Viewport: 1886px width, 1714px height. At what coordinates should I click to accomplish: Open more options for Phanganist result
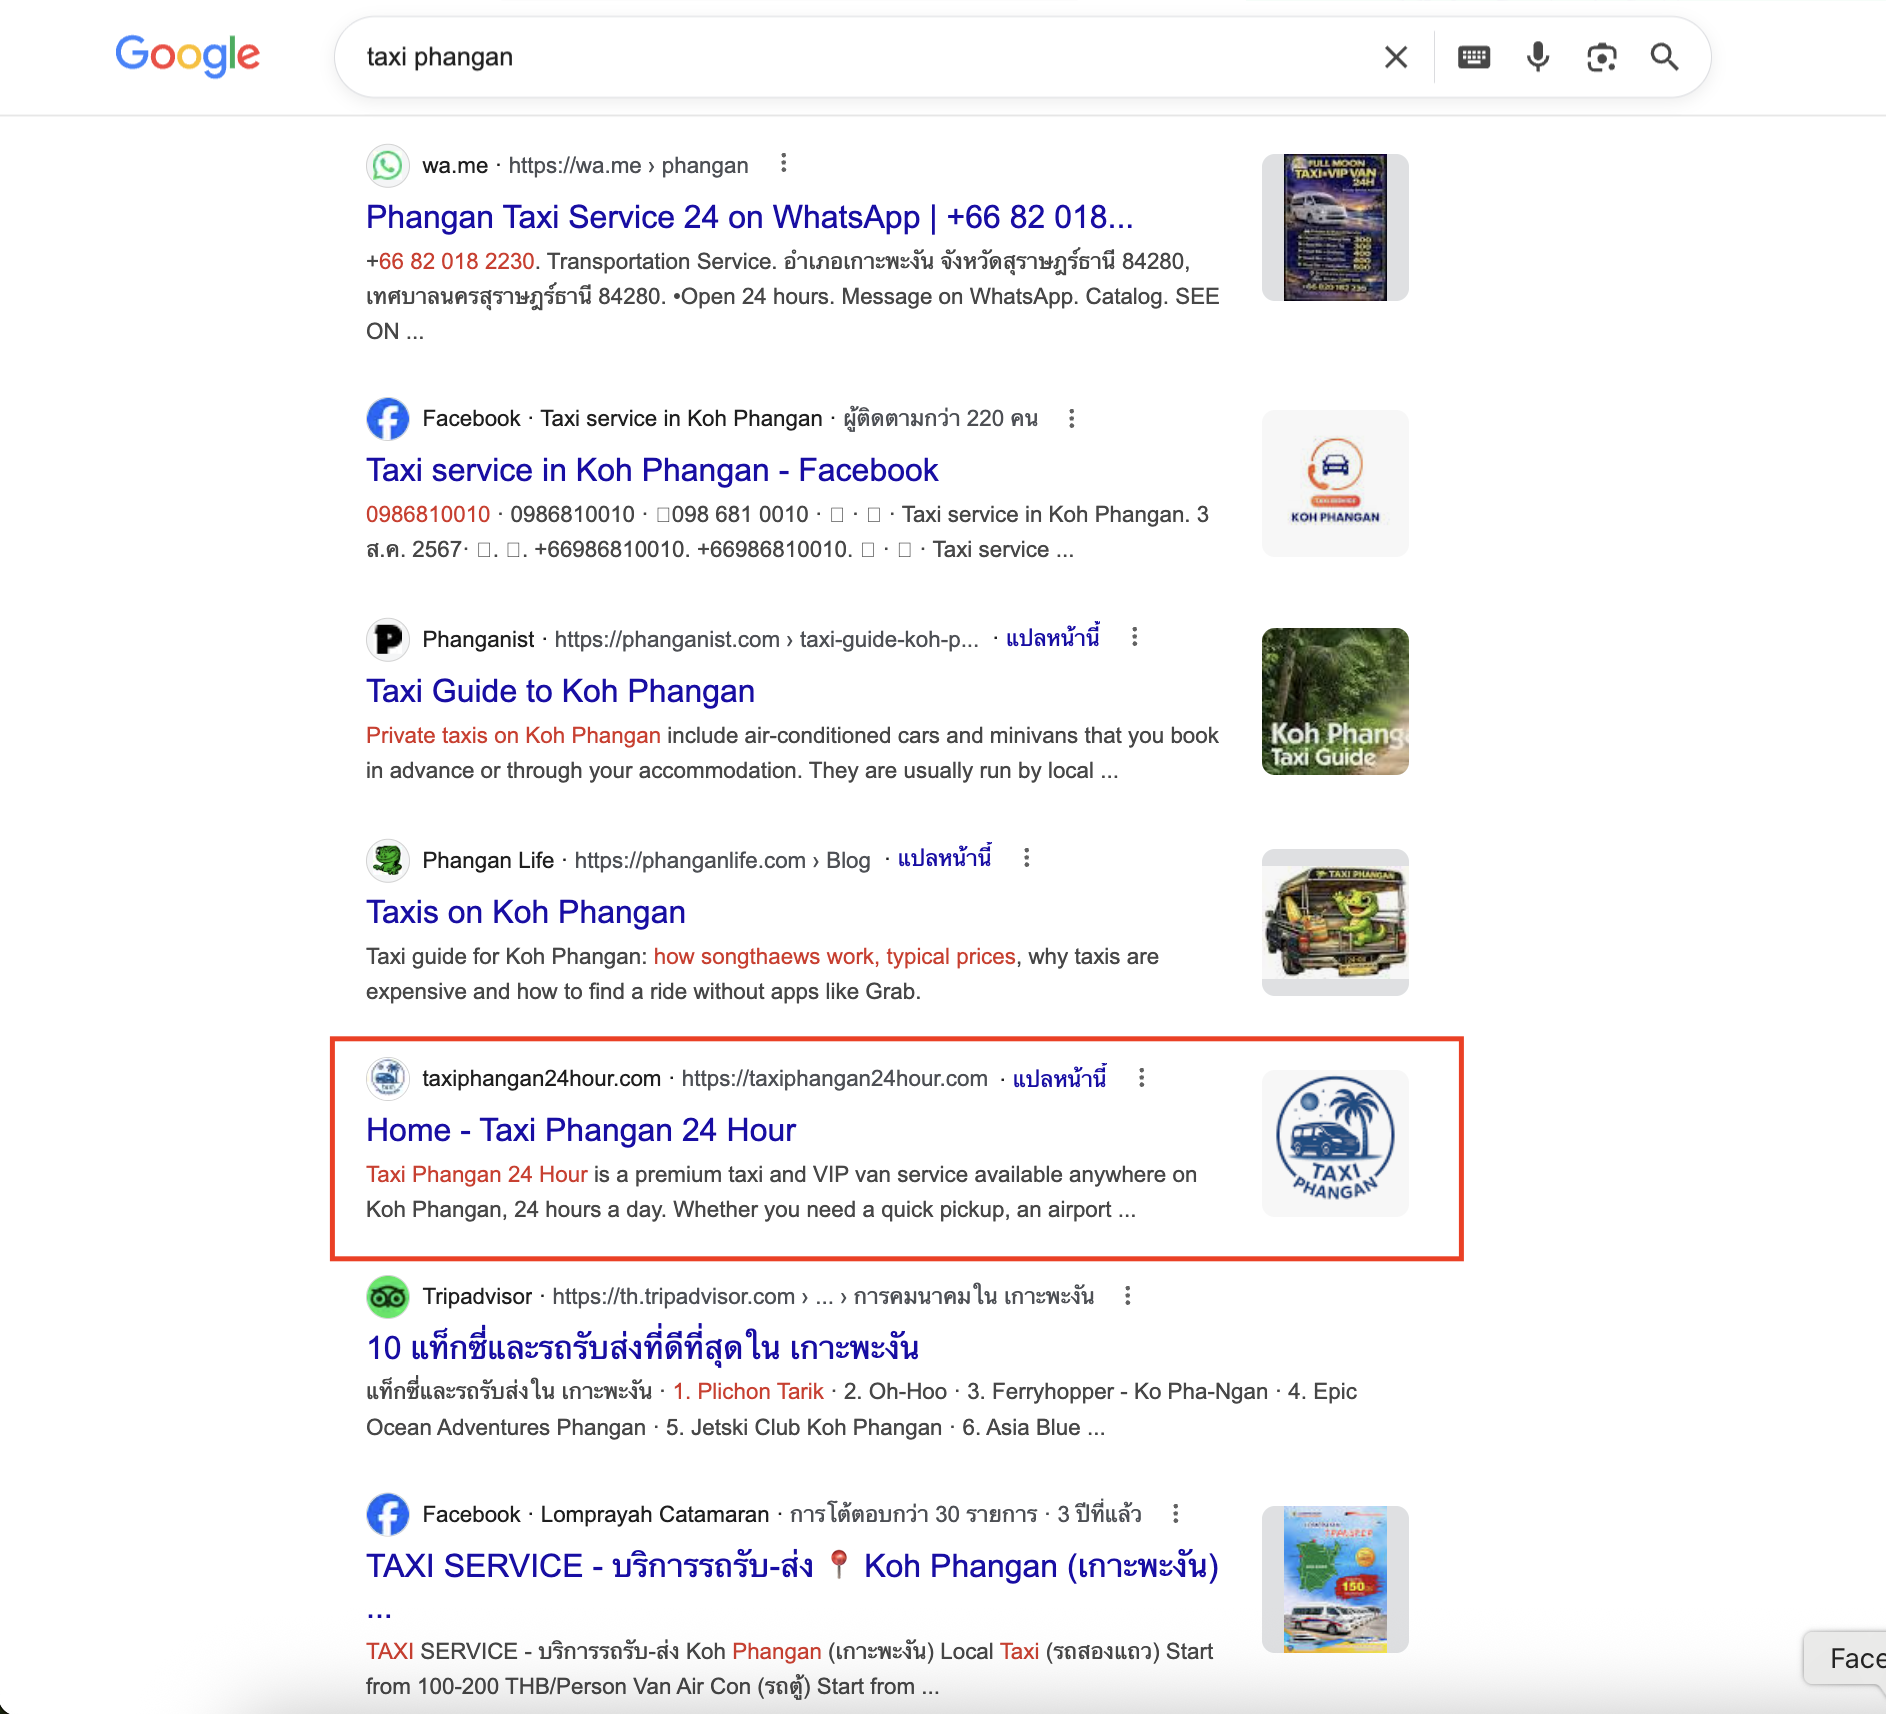1135,637
